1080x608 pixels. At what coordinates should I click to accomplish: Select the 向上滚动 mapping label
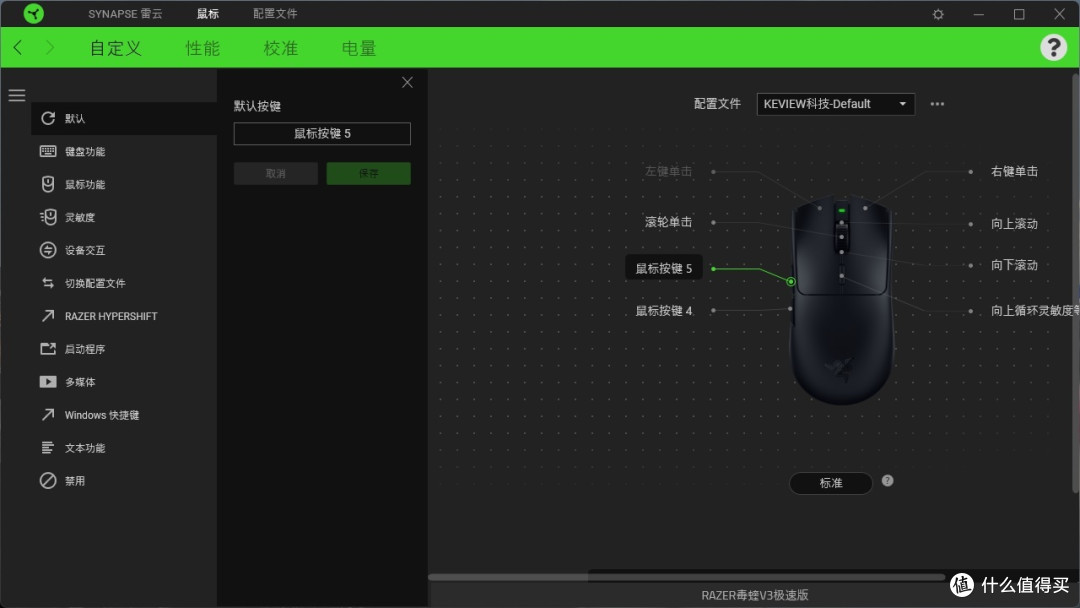coord(1014,223)
